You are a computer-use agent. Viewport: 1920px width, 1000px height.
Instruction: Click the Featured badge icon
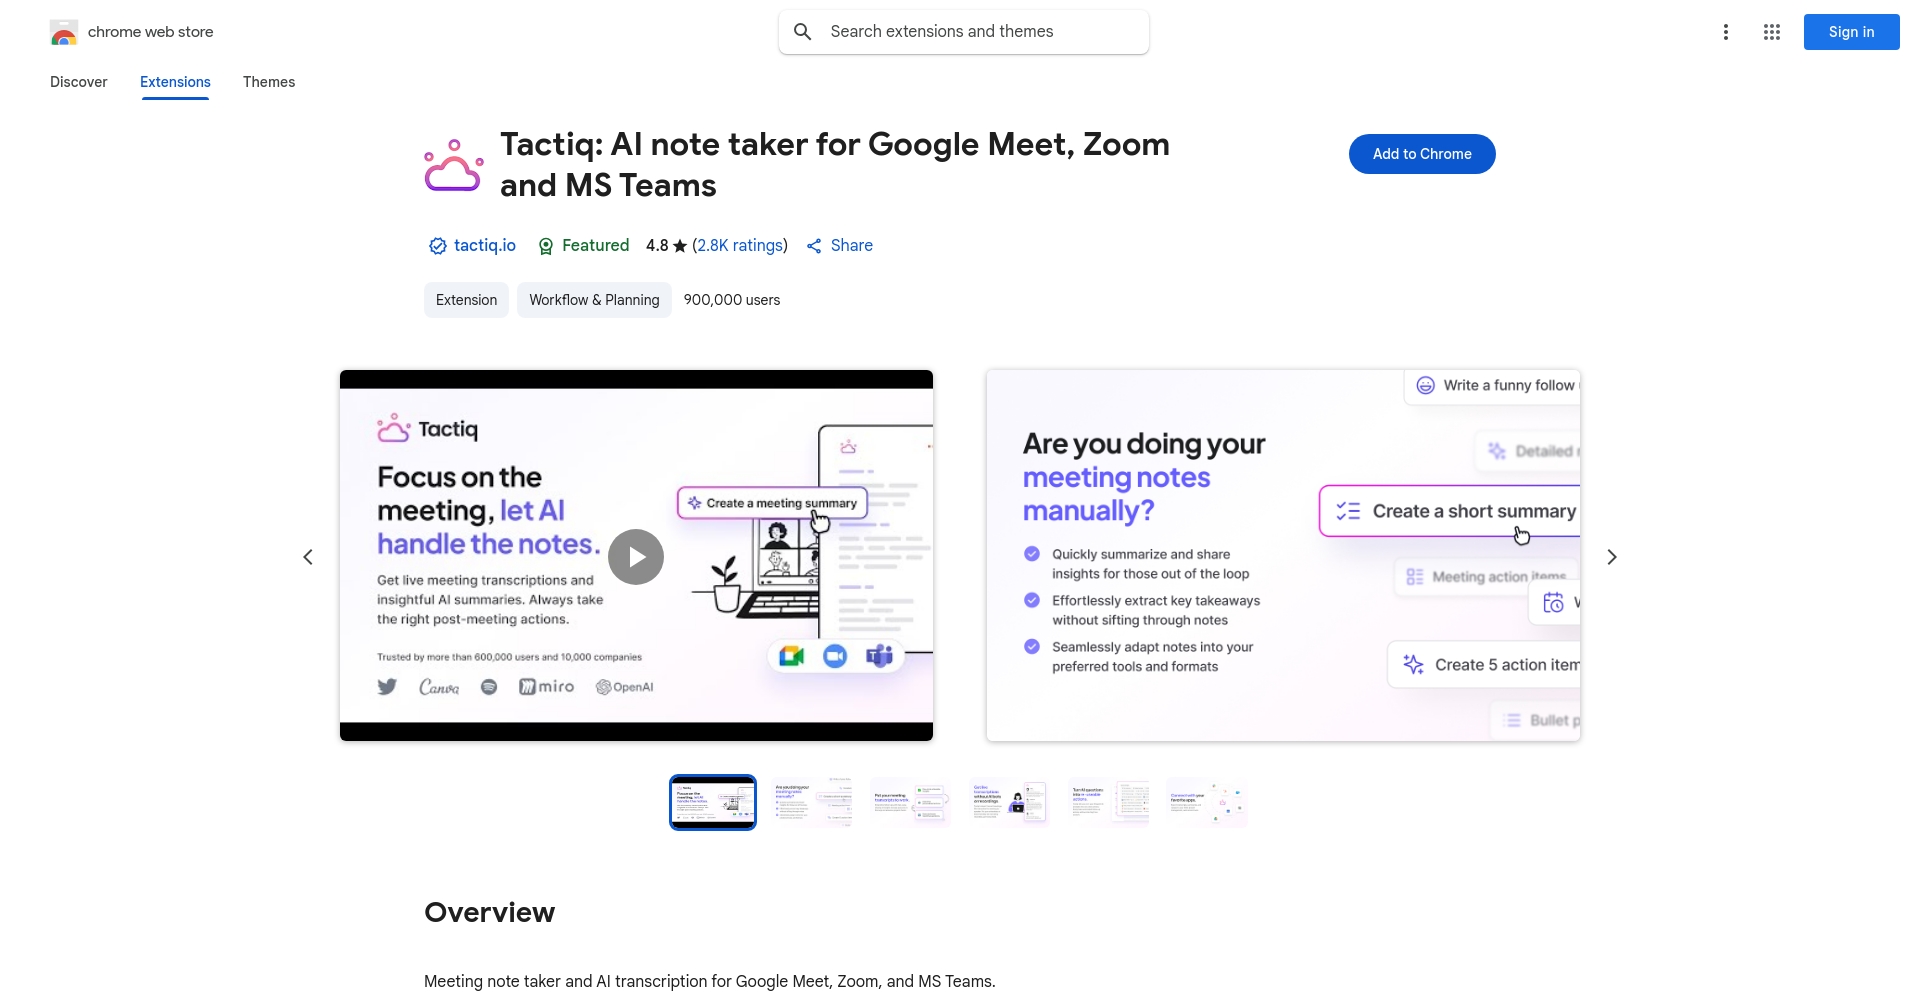pos(546,246)
